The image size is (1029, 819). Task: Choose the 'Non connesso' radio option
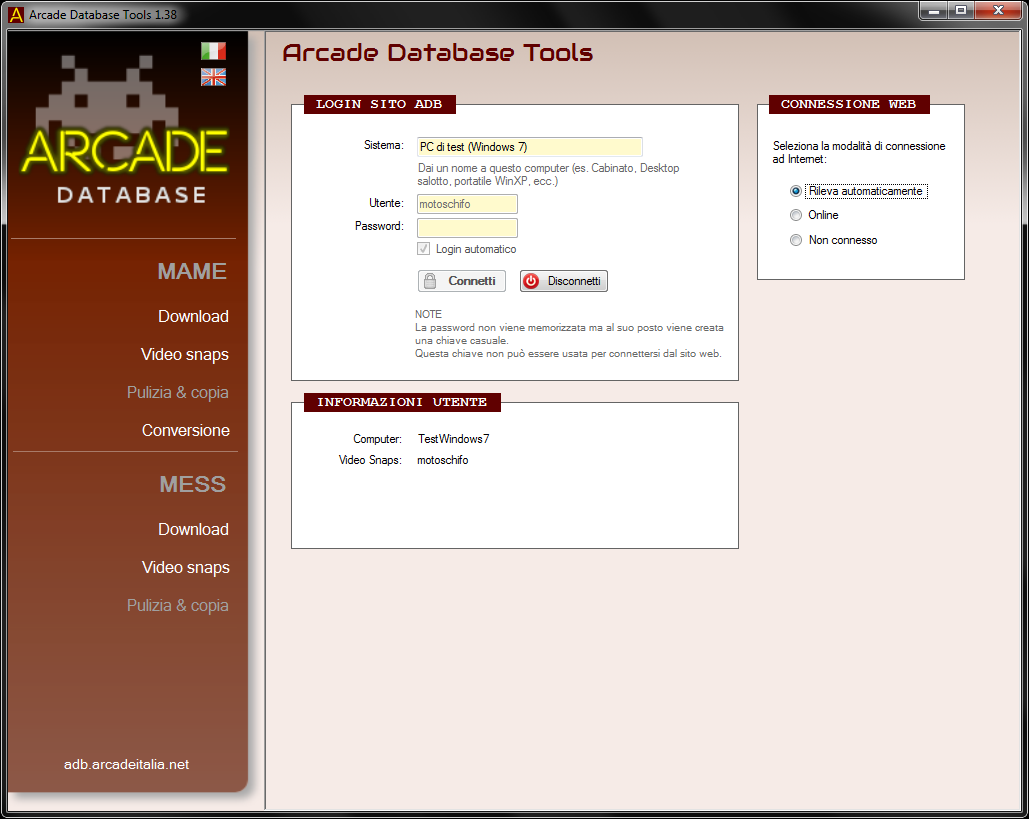[x=796, y=240]
